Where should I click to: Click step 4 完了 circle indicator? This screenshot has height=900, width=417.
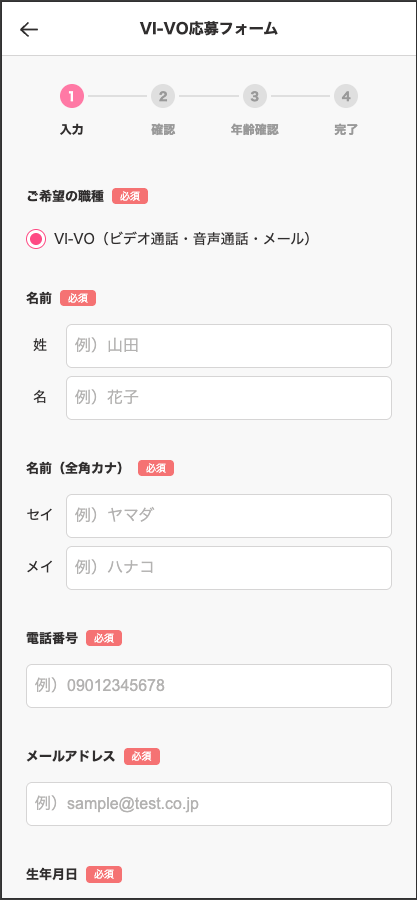[346, 96]
